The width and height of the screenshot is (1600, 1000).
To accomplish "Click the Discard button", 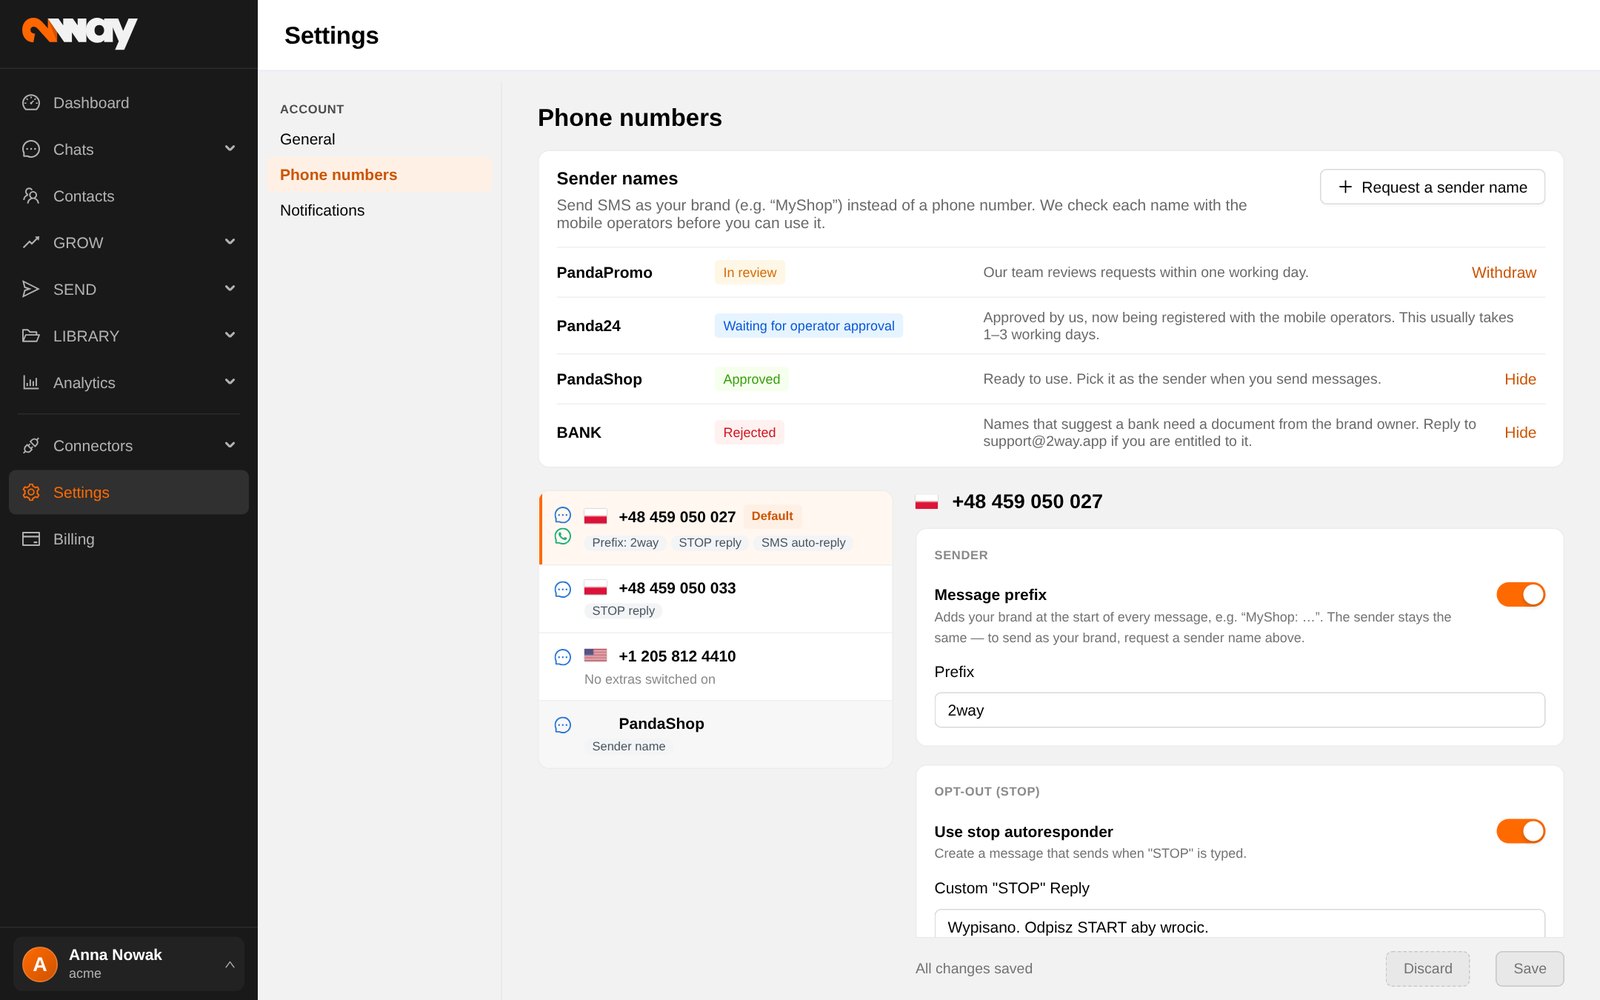I will [x=1427, y=969].
